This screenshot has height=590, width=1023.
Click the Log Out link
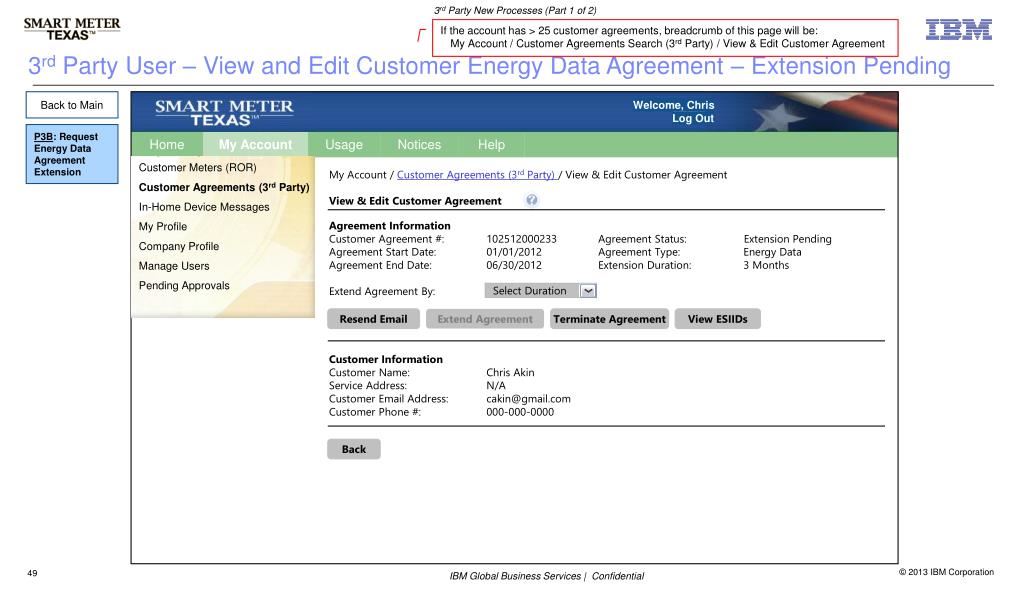[693, 119]
